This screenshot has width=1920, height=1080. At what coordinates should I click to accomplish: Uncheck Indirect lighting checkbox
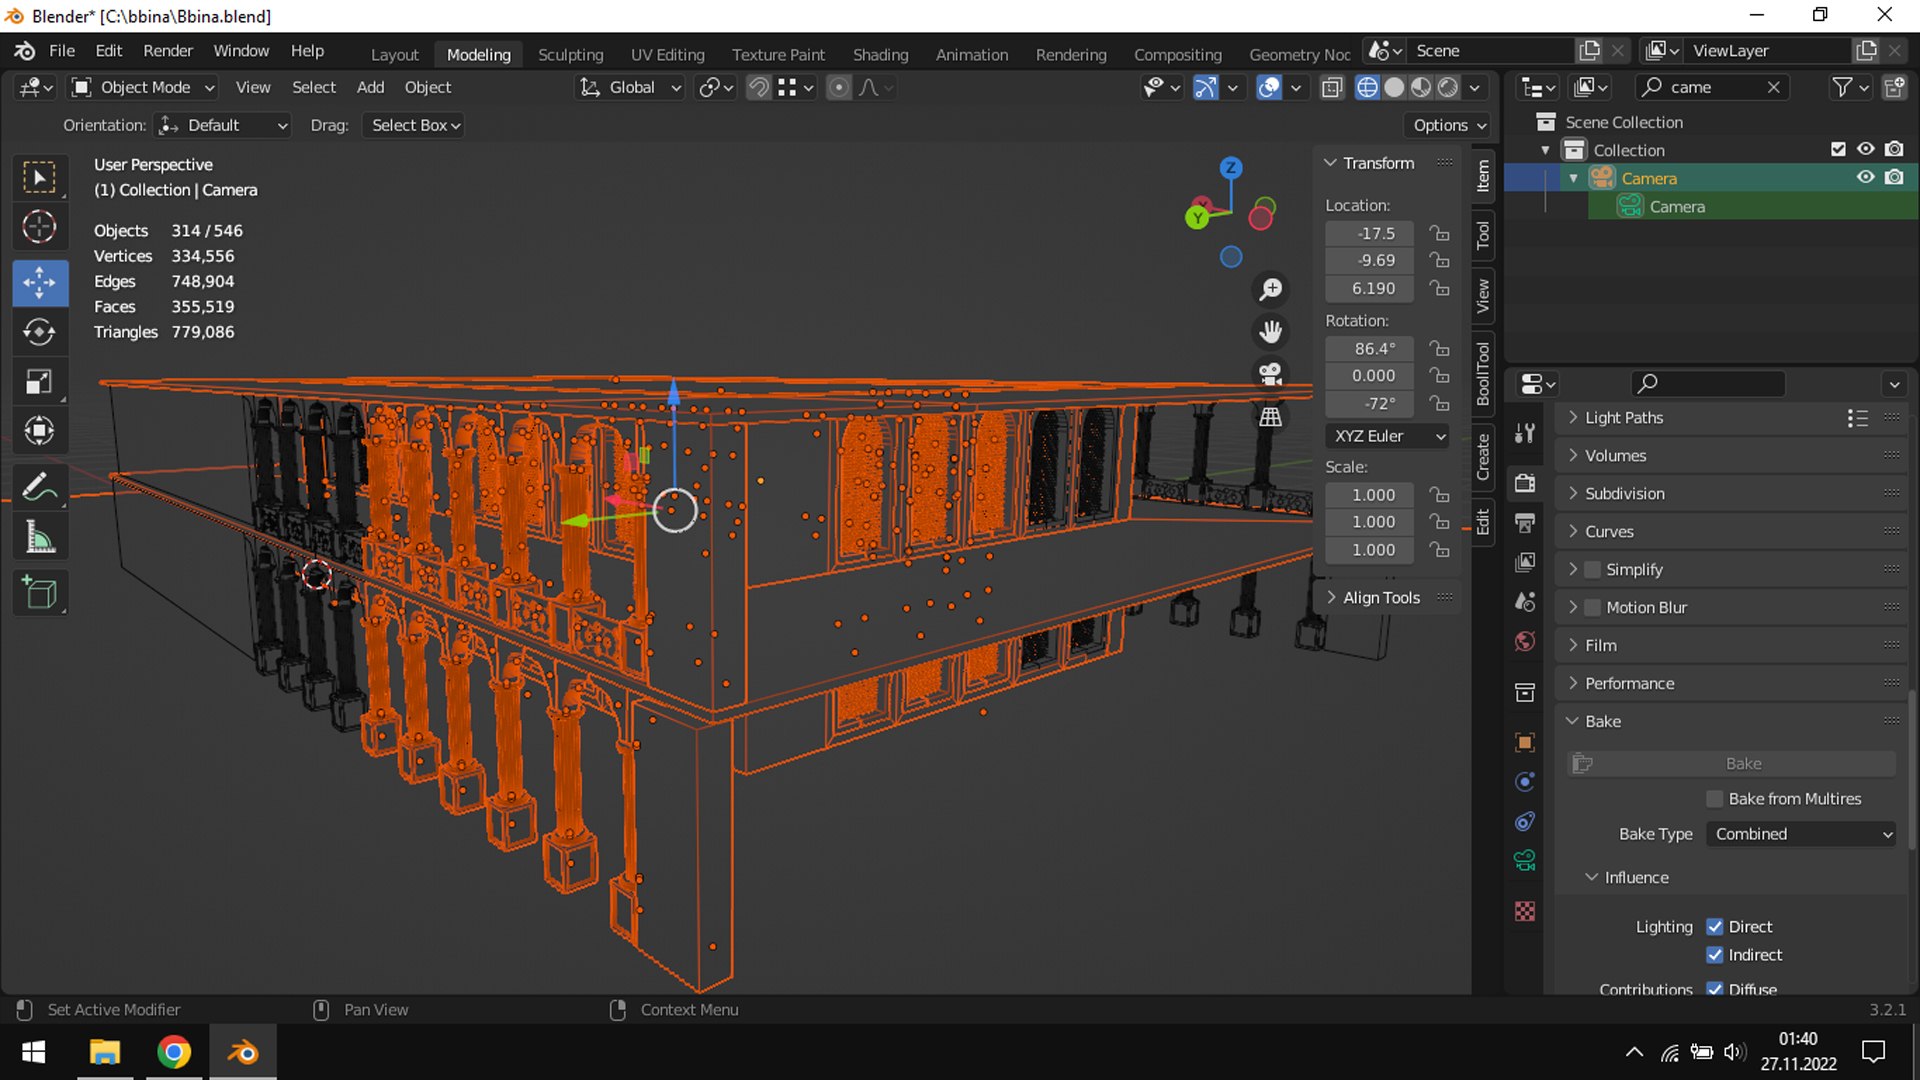tap(1715, 955)
